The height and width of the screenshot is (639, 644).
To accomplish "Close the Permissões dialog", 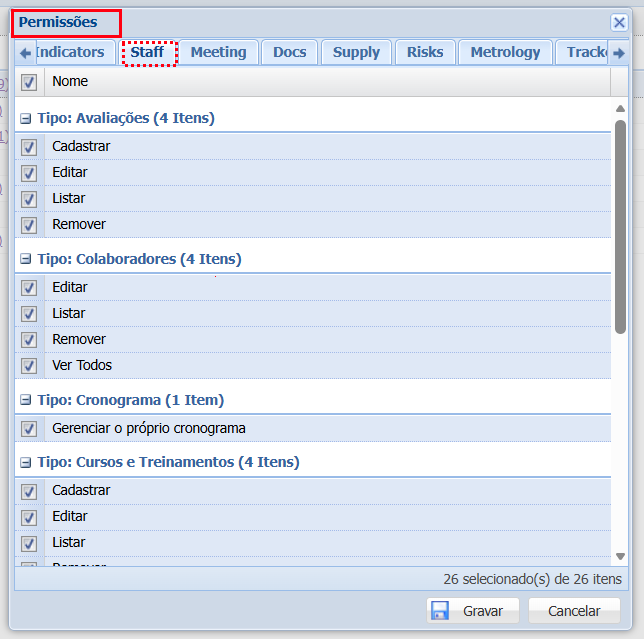I will coord(619,22).
